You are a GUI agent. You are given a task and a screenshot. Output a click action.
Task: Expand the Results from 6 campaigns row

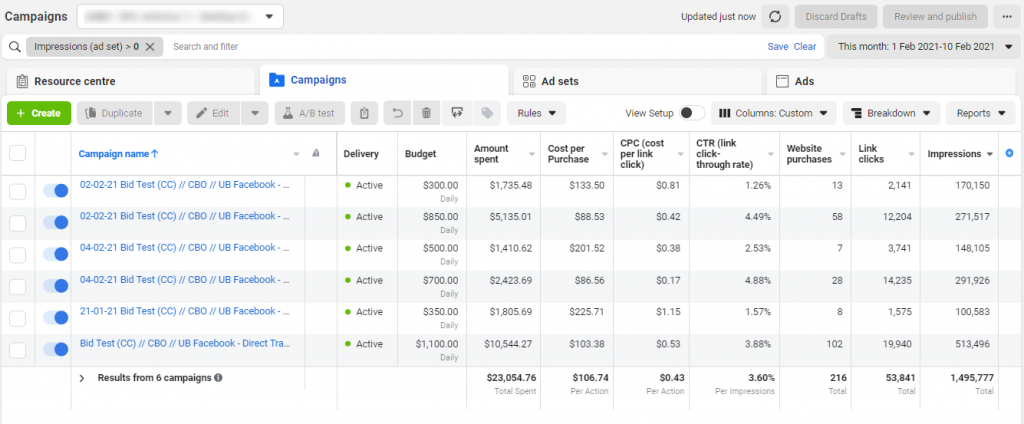pyautogui.click(x=81, y=378)
